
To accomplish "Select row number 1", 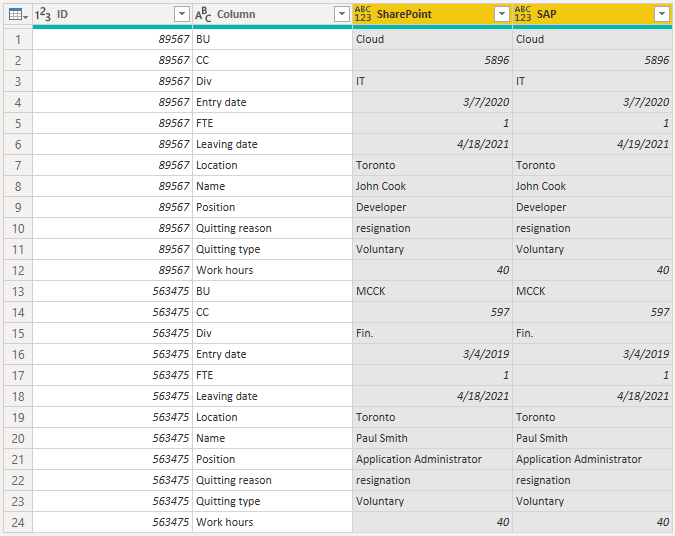I will click(18, 40).
